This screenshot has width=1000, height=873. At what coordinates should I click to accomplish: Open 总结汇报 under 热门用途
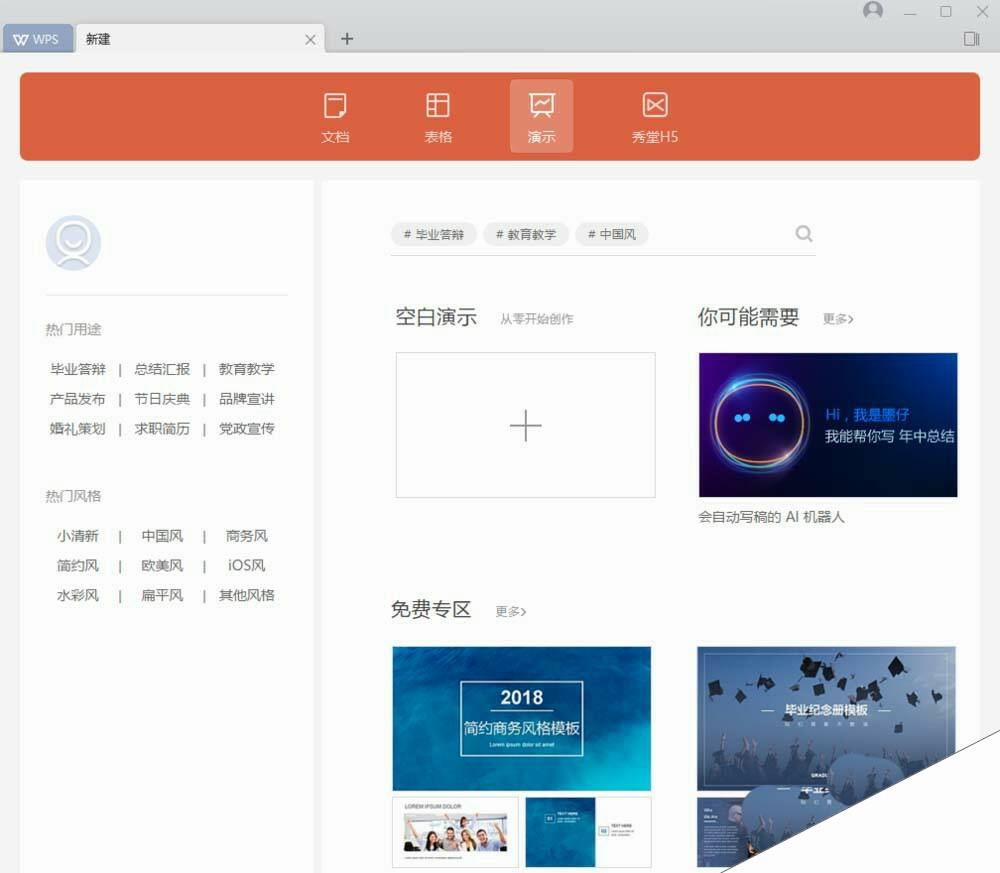162,369
